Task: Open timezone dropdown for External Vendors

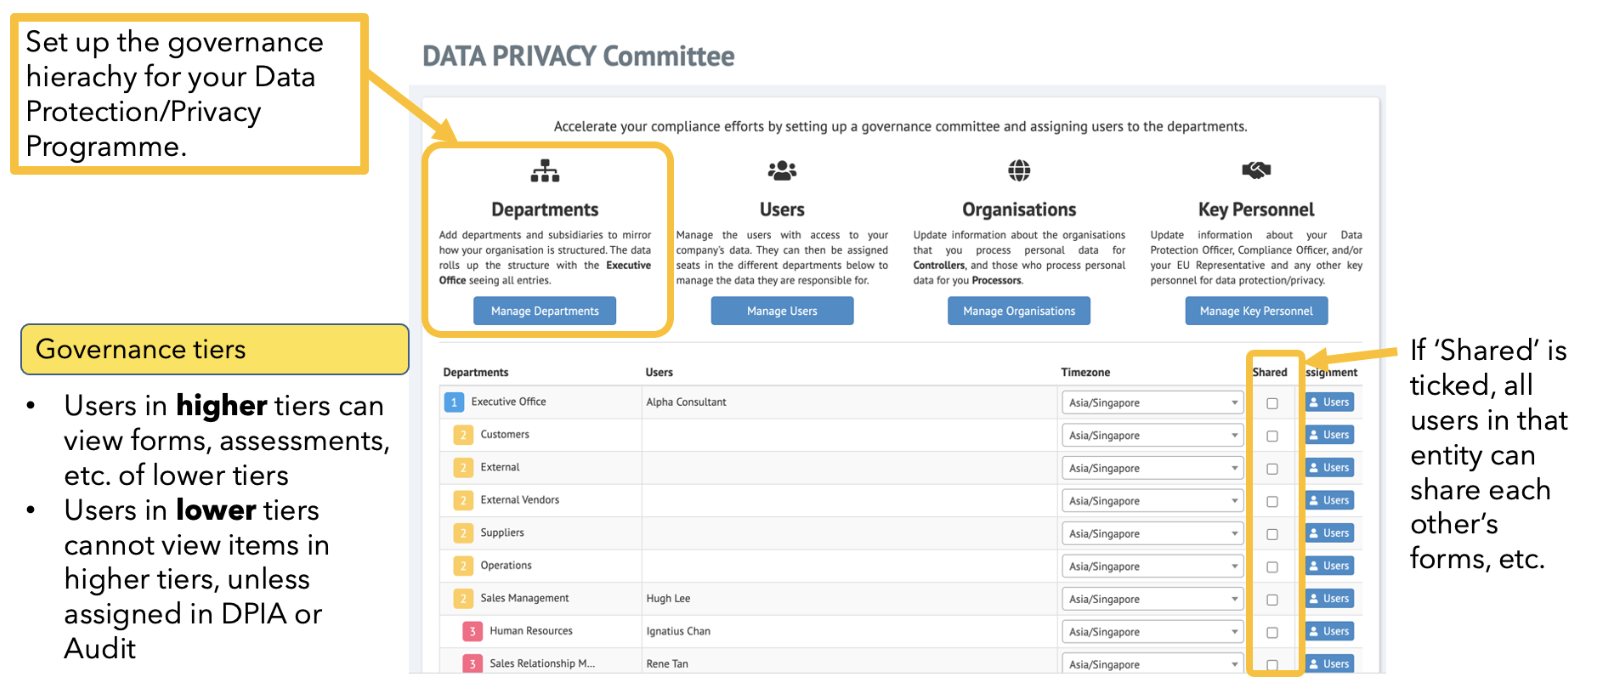Action: (x=1152, y=501)
